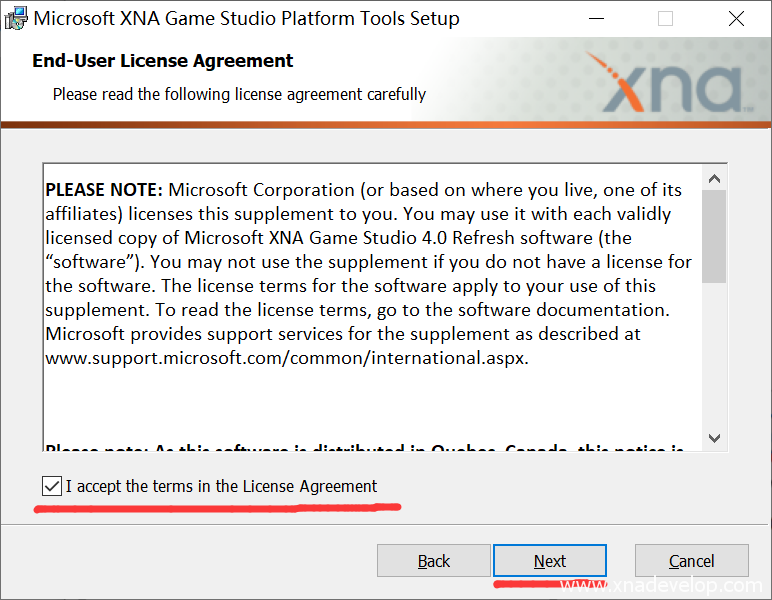Click the license scrollbar thumb

pyautogui.click(x=714, y=235)
